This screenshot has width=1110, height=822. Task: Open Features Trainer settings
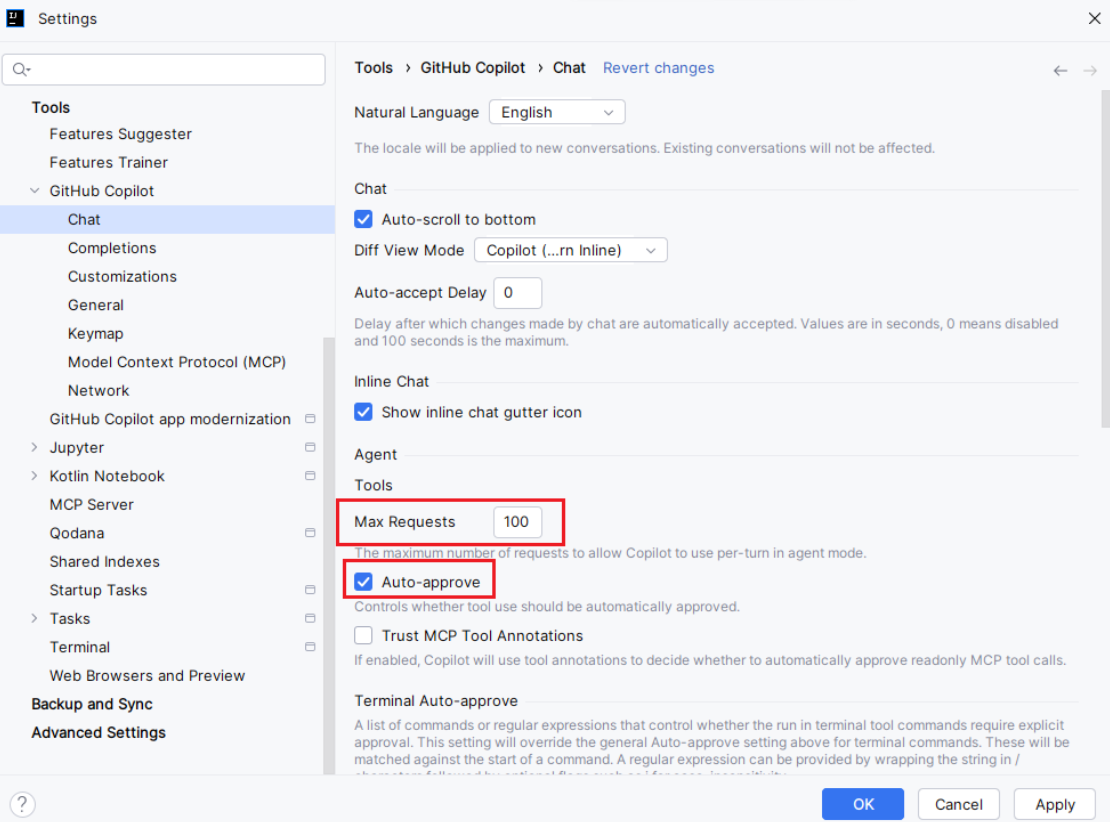click(108, 162)
